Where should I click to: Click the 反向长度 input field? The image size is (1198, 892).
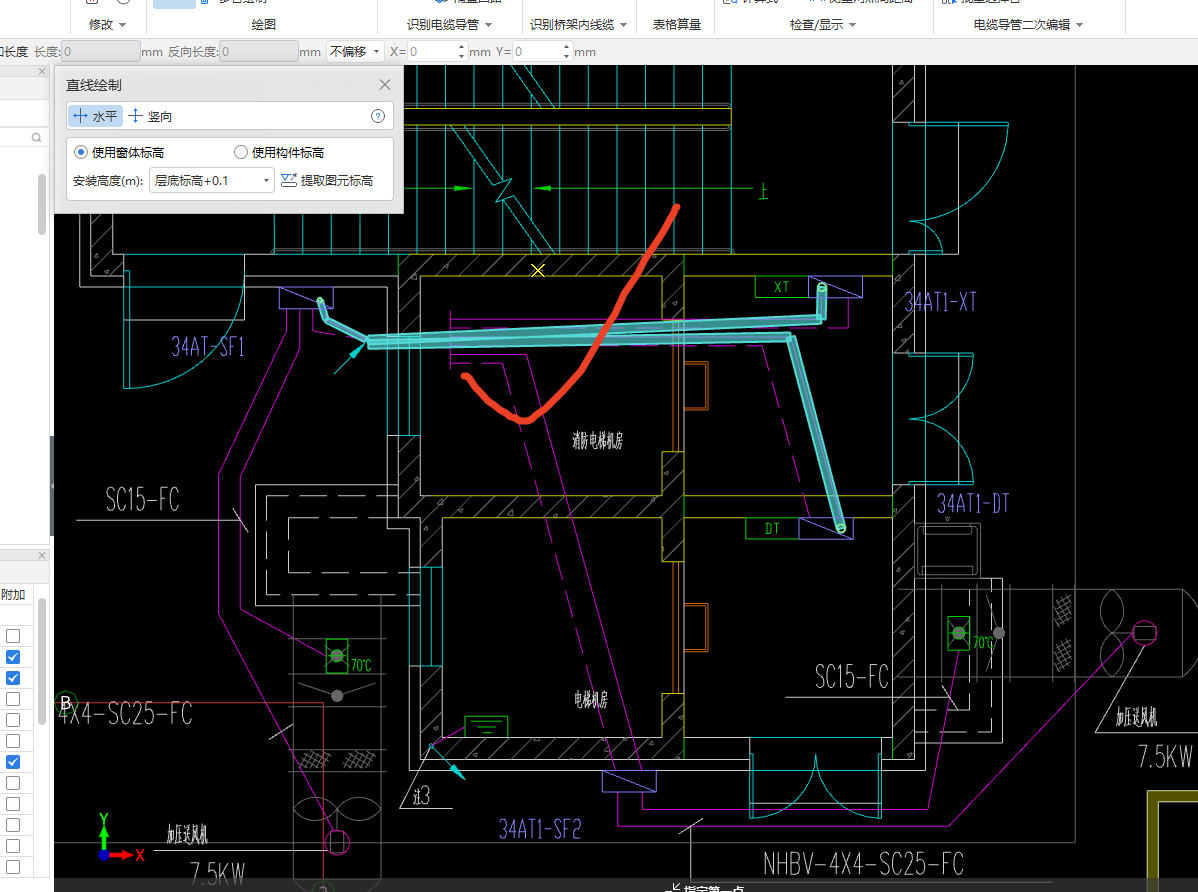[258, 51]
